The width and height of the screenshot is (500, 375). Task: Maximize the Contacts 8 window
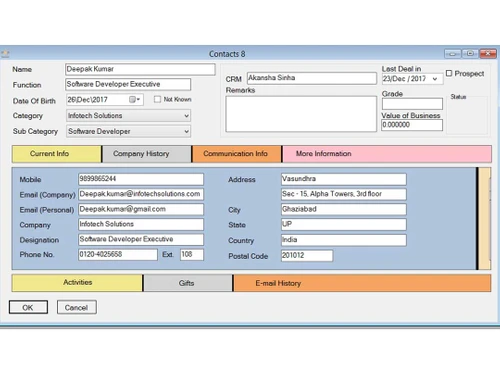[470, 53]
